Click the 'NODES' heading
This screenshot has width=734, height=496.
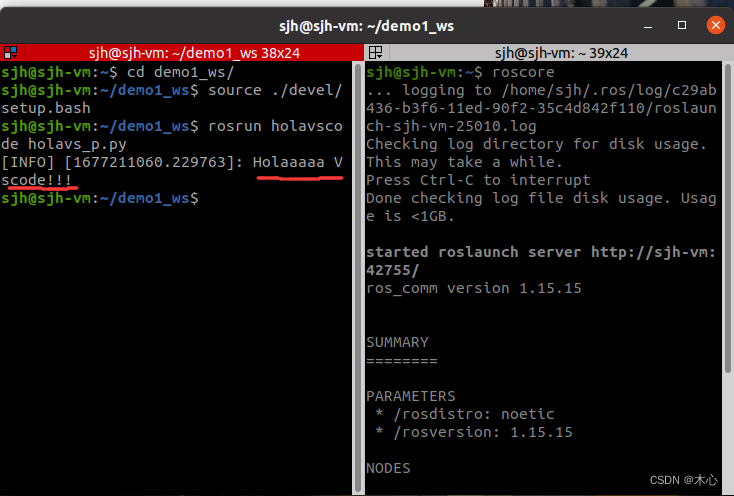[x=388, y=468]
